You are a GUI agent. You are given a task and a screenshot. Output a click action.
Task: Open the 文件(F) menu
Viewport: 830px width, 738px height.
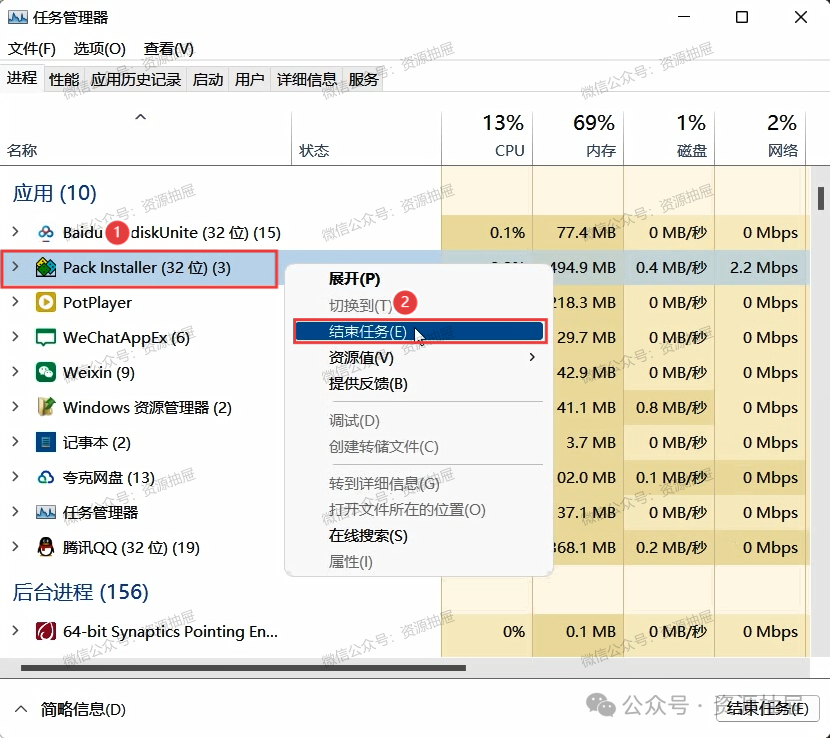(x=32, y=49)
